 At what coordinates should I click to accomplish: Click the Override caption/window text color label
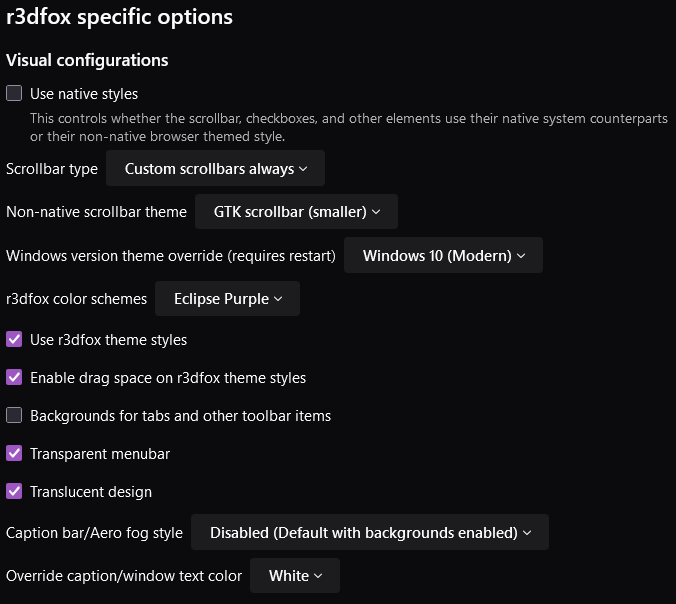click(x=124, y=576)
